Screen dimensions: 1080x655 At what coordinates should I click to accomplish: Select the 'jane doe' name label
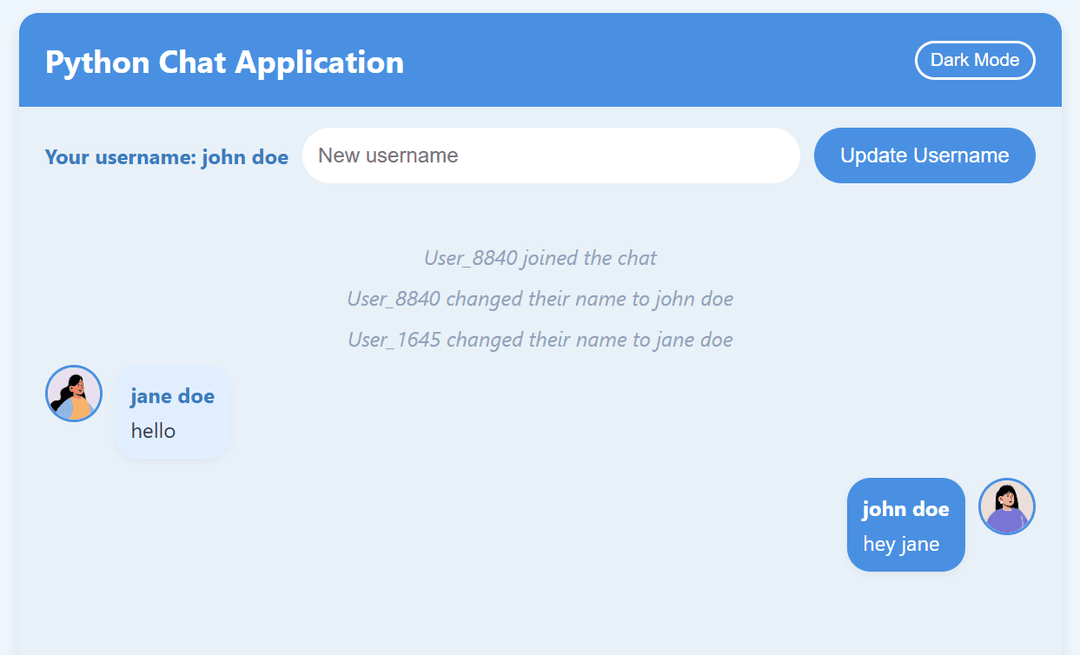(x=171, y=396)
